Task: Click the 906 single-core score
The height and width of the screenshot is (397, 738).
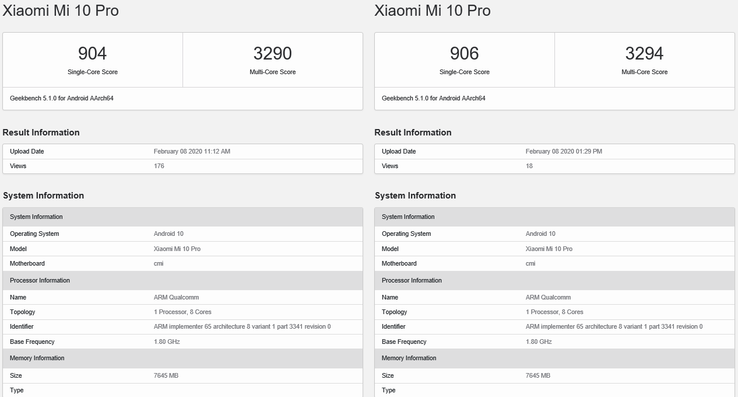Action: [x=464, y=53]
